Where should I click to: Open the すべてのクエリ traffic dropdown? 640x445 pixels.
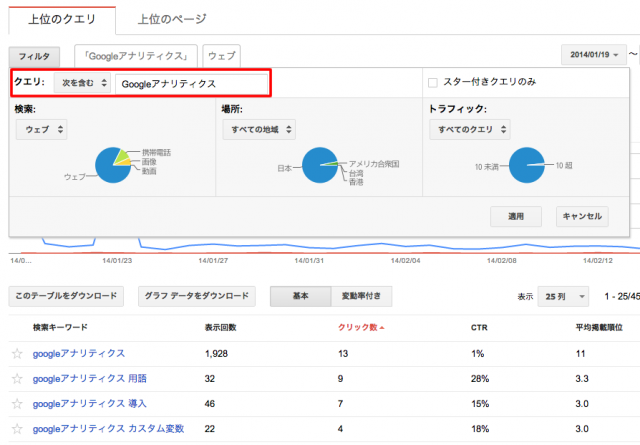(470, 130)
